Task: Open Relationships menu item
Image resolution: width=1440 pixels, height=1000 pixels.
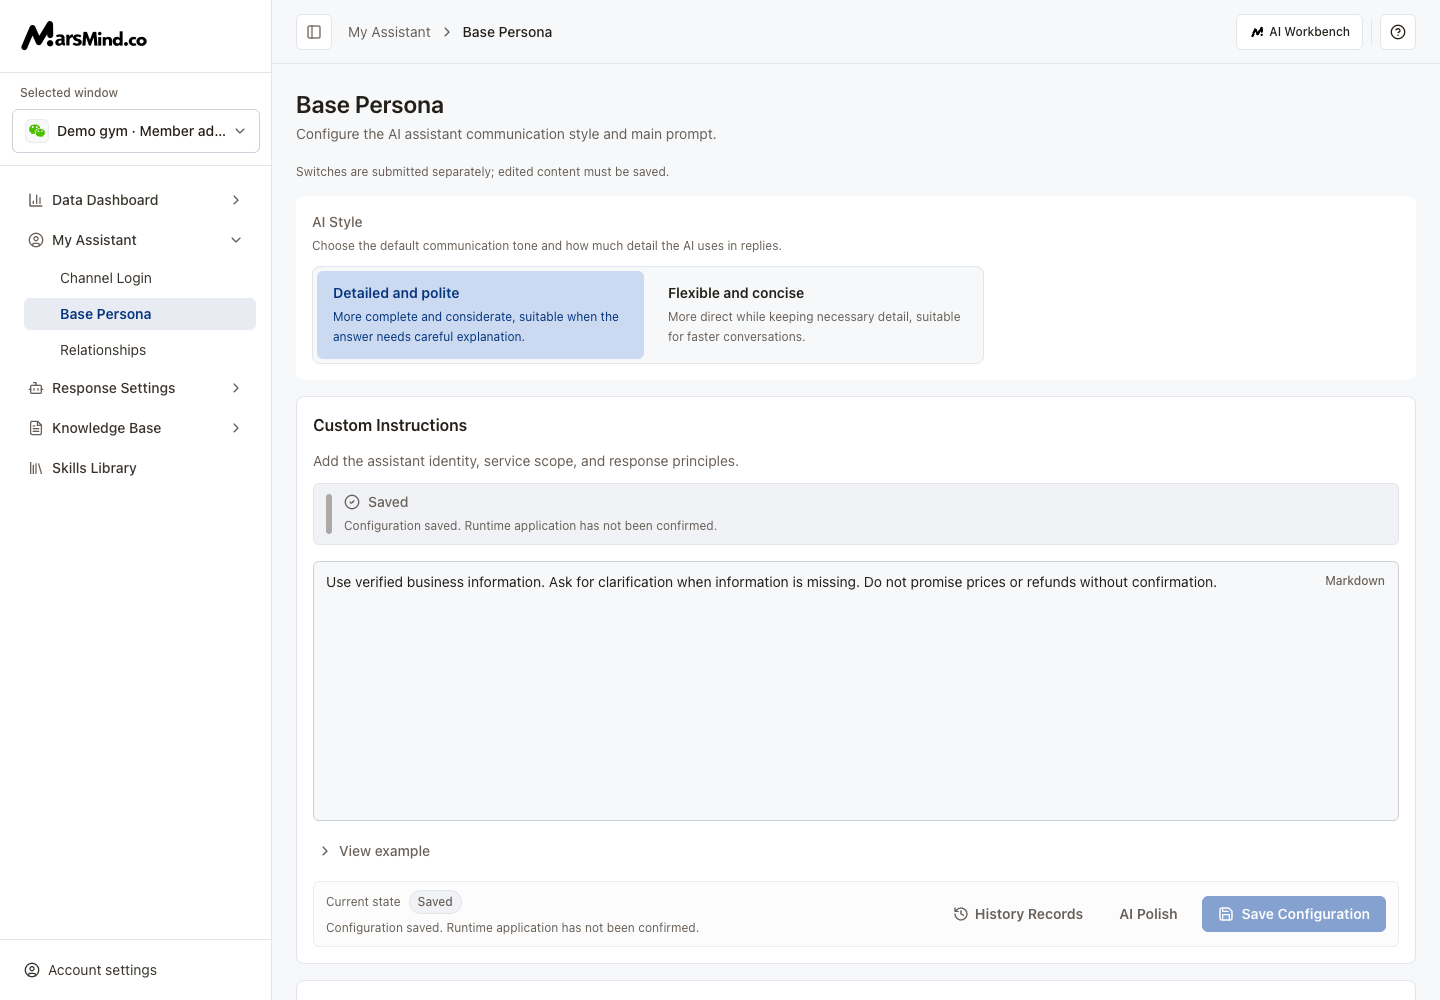Action: pyautogui.click(x=140, y=350)
